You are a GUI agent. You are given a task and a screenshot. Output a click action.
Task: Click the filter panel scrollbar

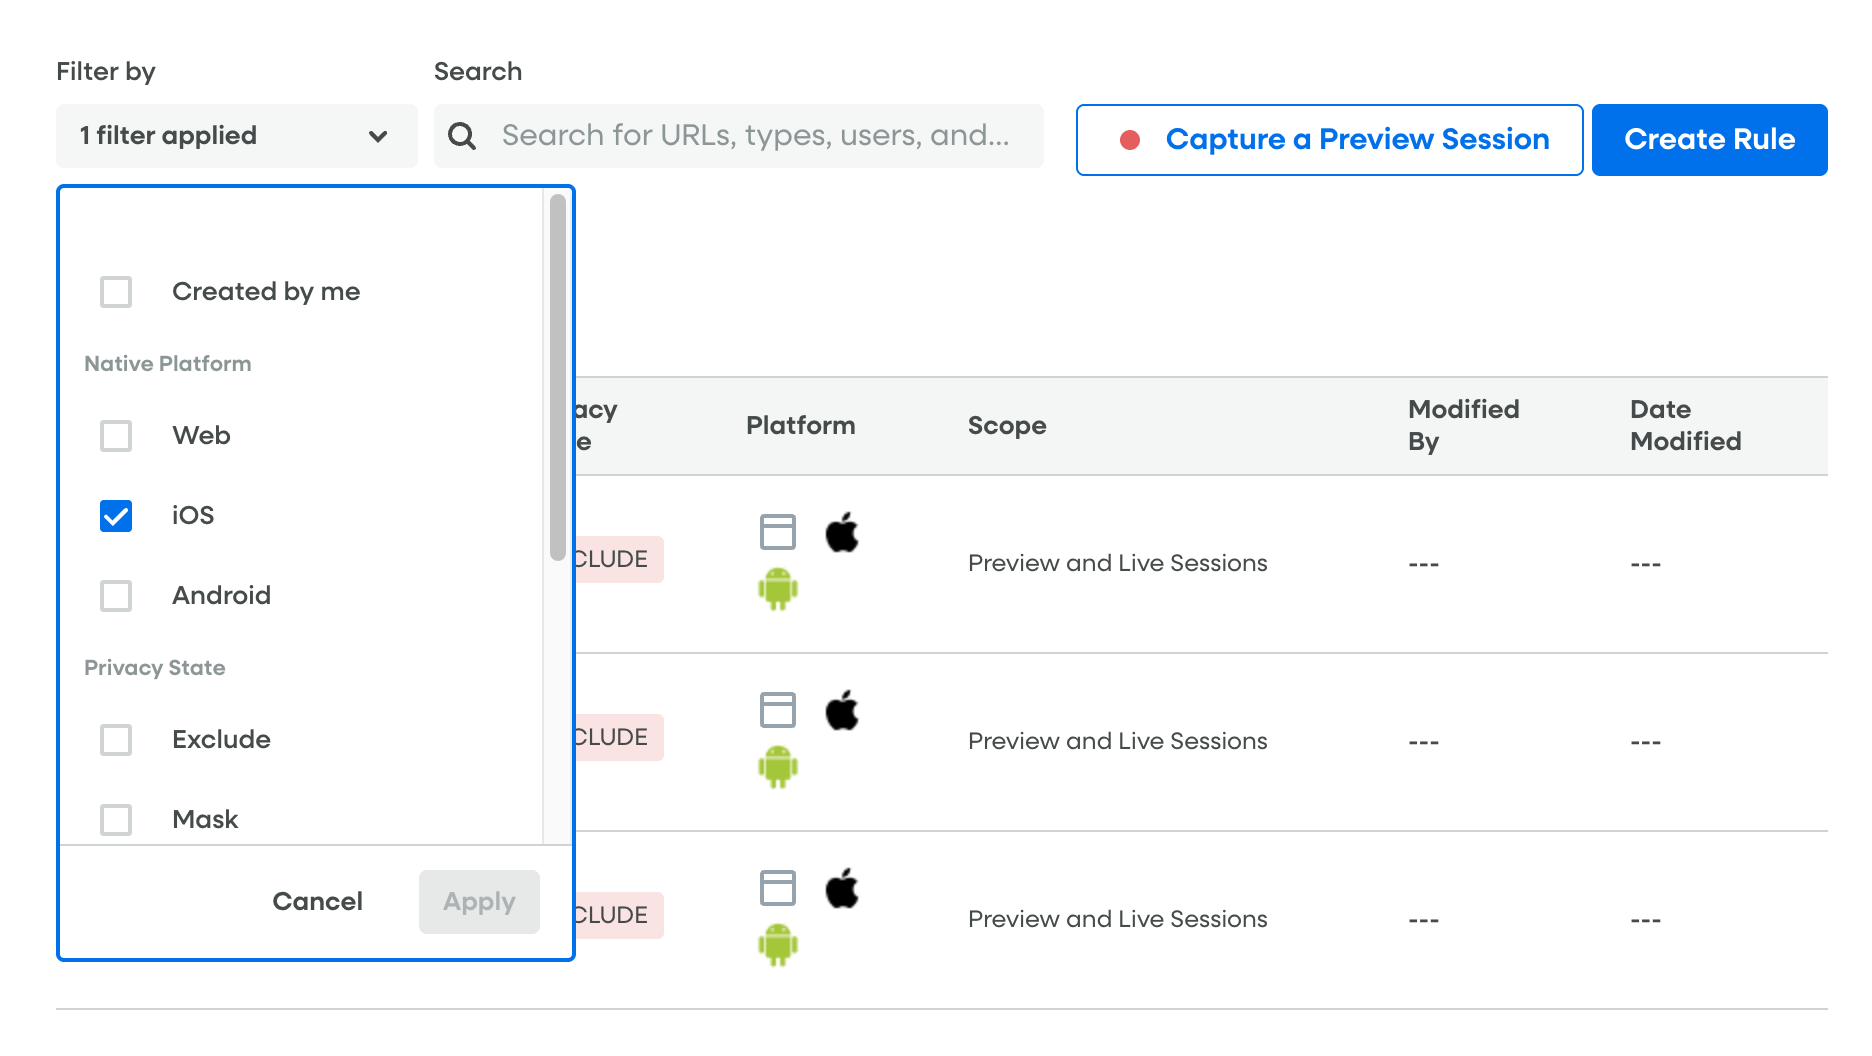[x=557, y=378]
